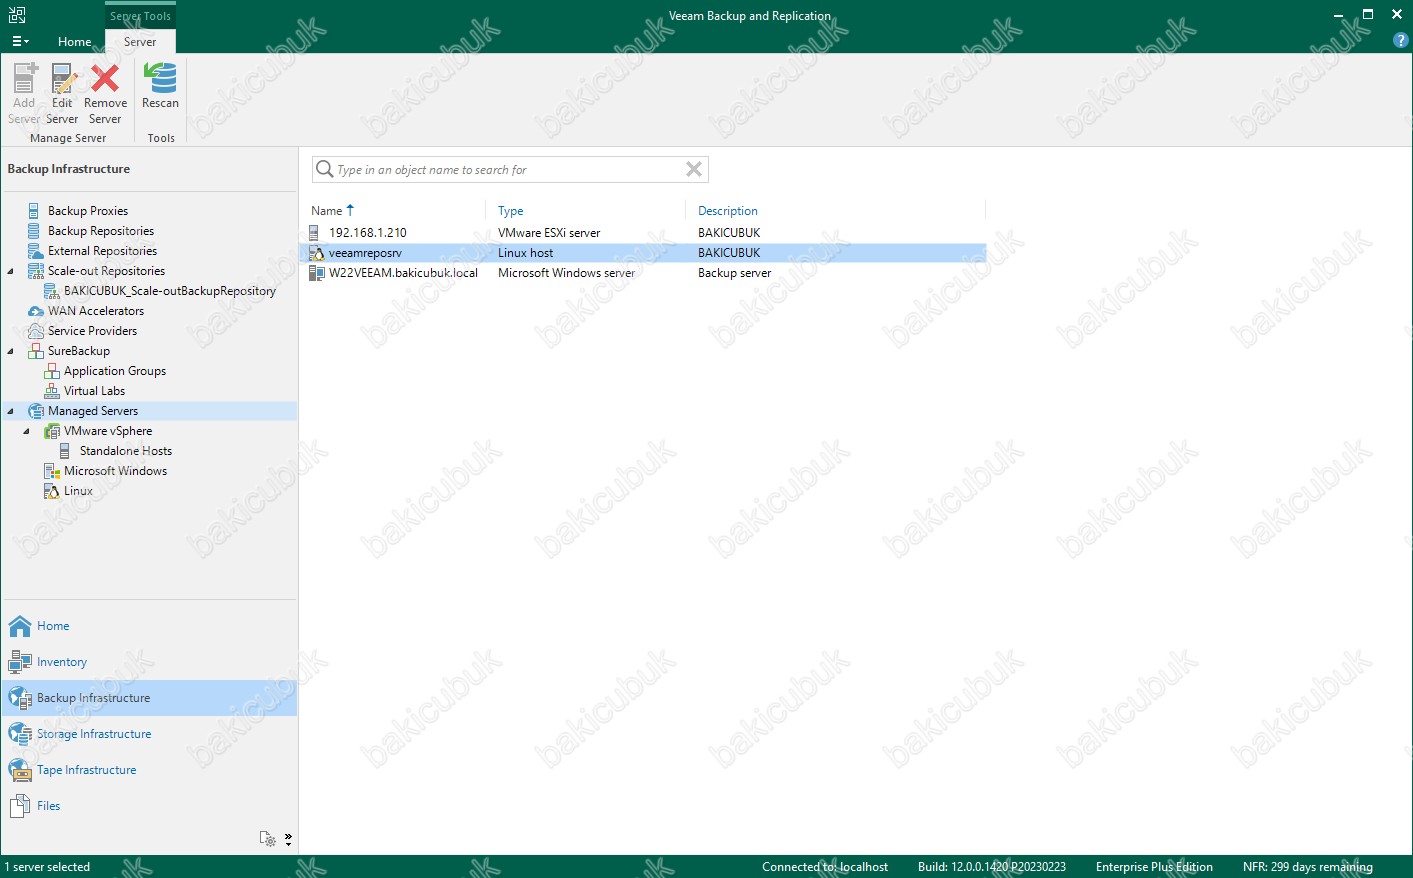
Task: Select BAKICUBUK_Scale-outBackupRepository tree item
Action: [x=170, y=291]
